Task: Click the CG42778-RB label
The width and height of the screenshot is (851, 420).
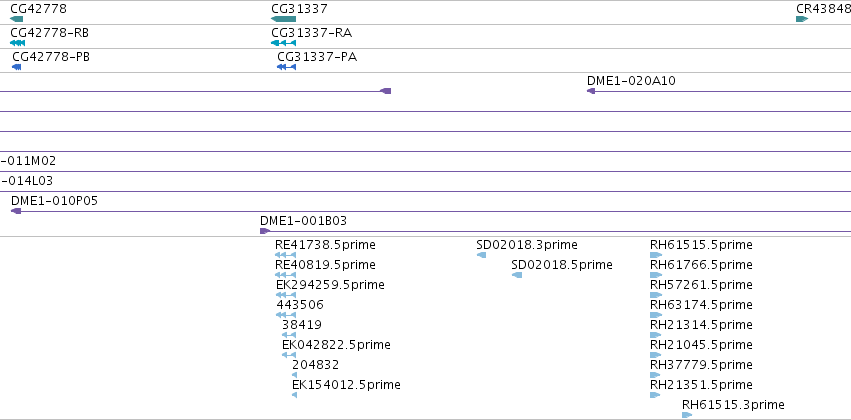Action: 49,33
